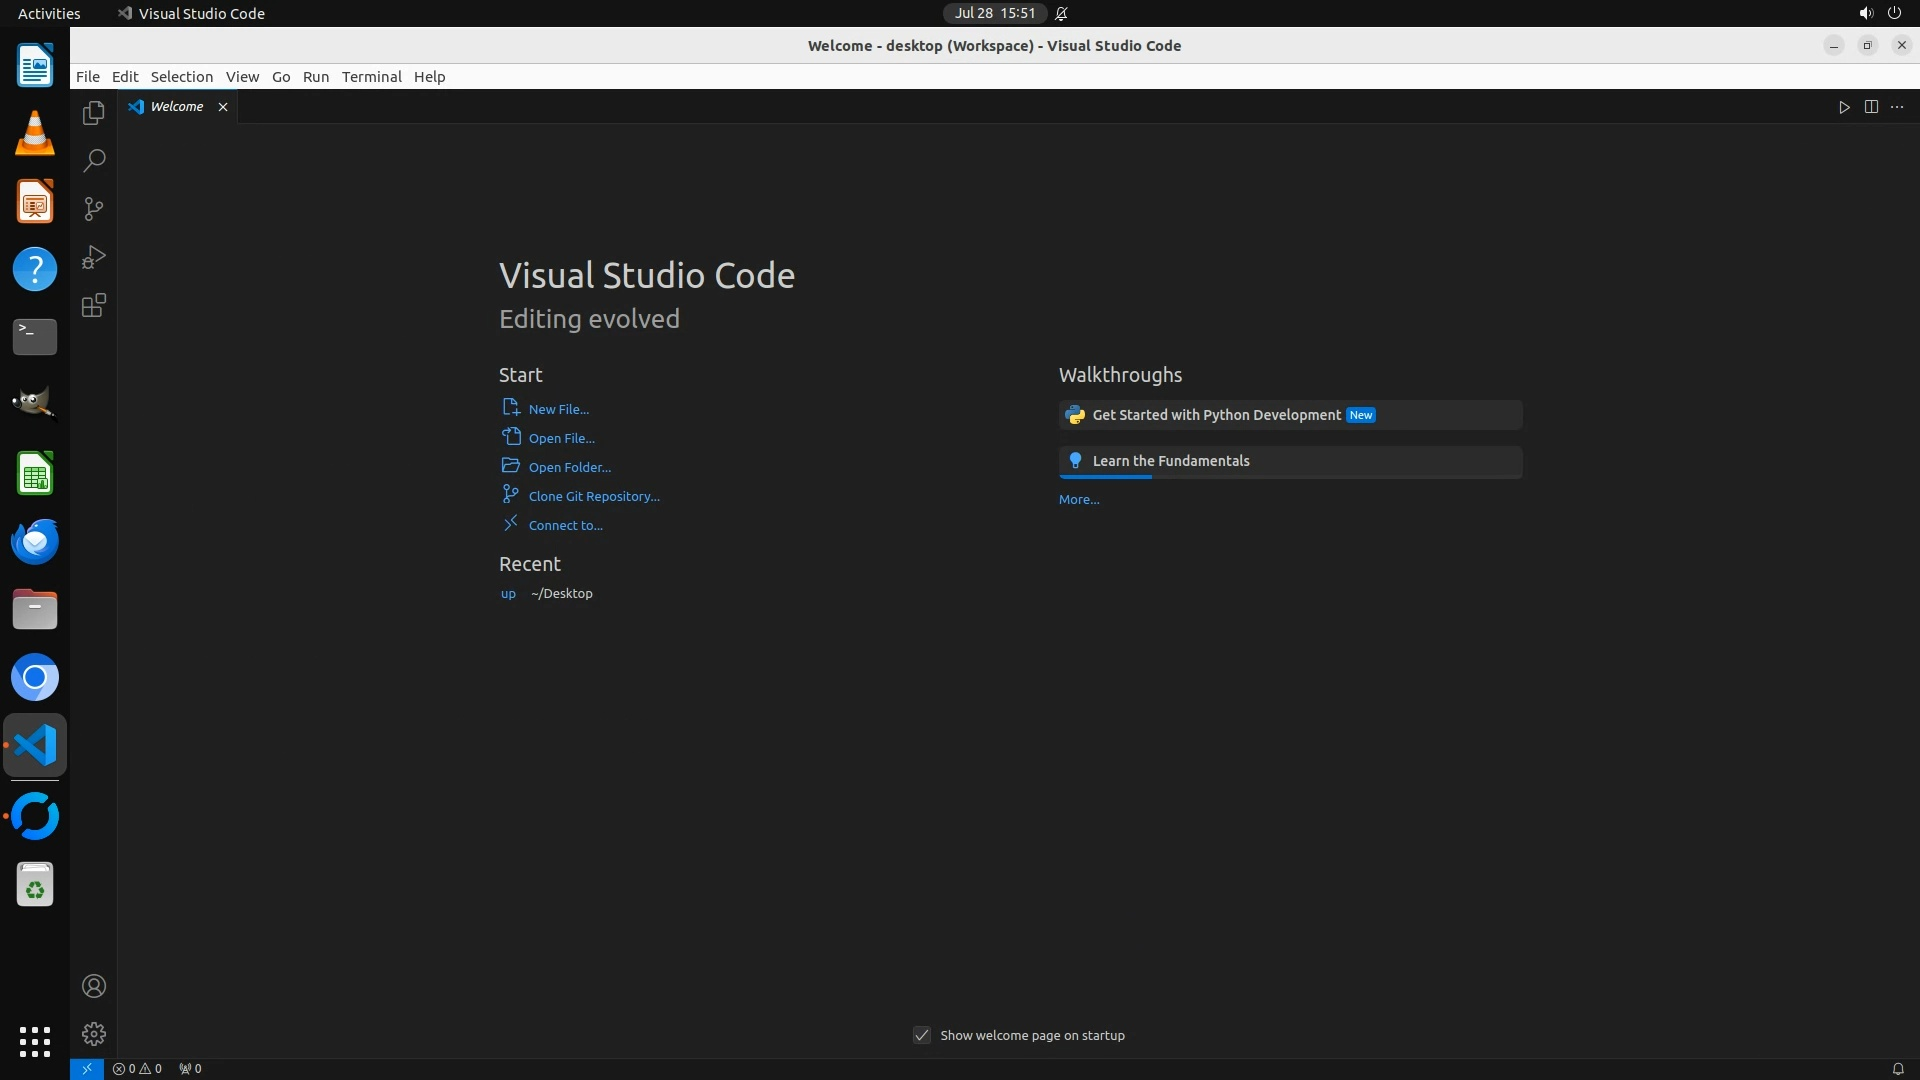Open the errors and warnings problems indicator
Screen dimensions: 1920x1080
tap(137, 1068)
